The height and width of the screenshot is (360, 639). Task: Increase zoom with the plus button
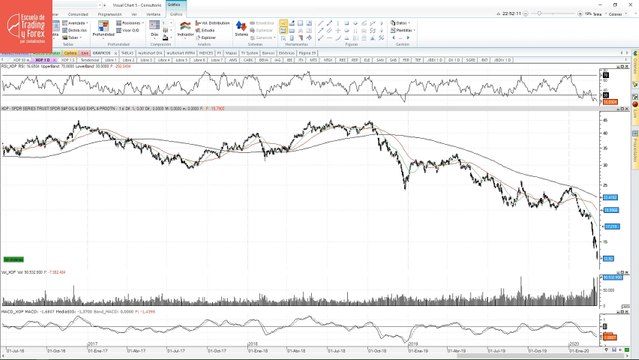(580, 13)
